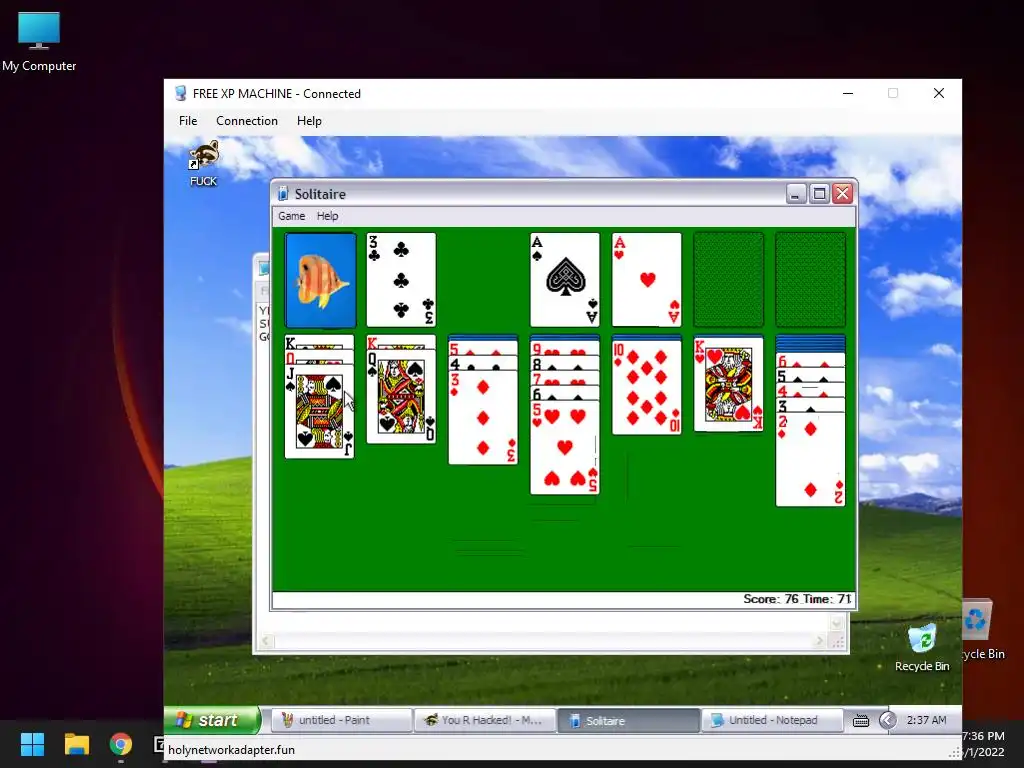
Task: Select the 10 of diamonds card
Action: click(647, 387)
